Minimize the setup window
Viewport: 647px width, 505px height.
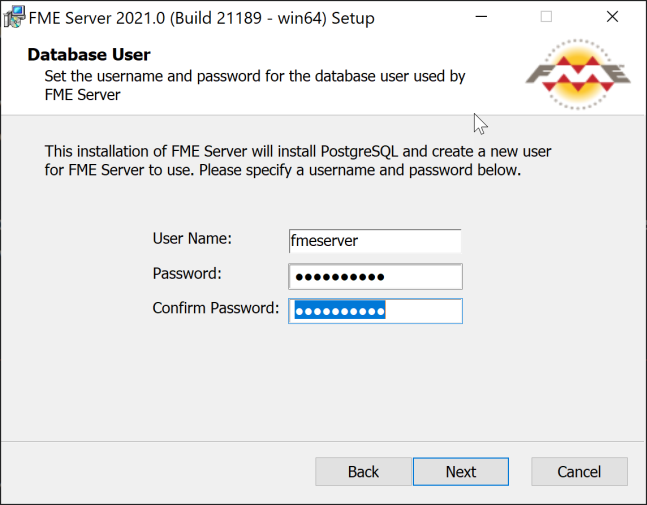481,17
